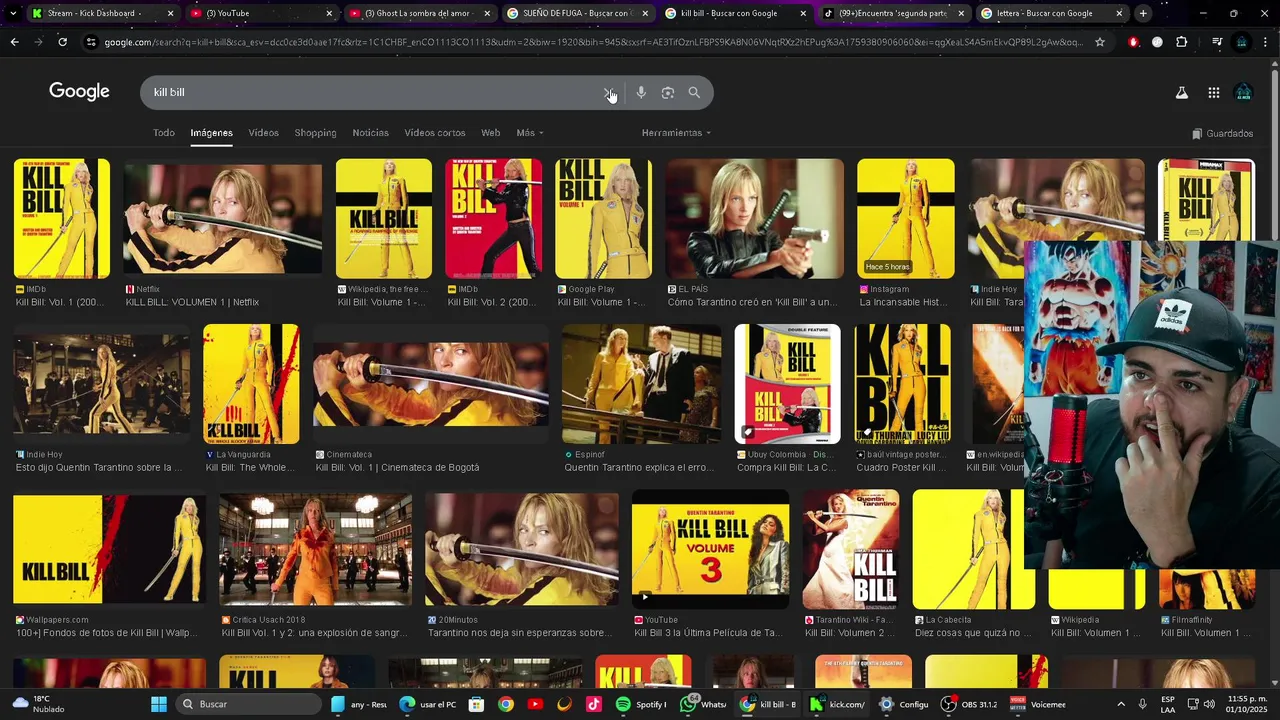Open Voicemeeter from taskbar
1280x720 pixels.
click(x=1038, y=704)
